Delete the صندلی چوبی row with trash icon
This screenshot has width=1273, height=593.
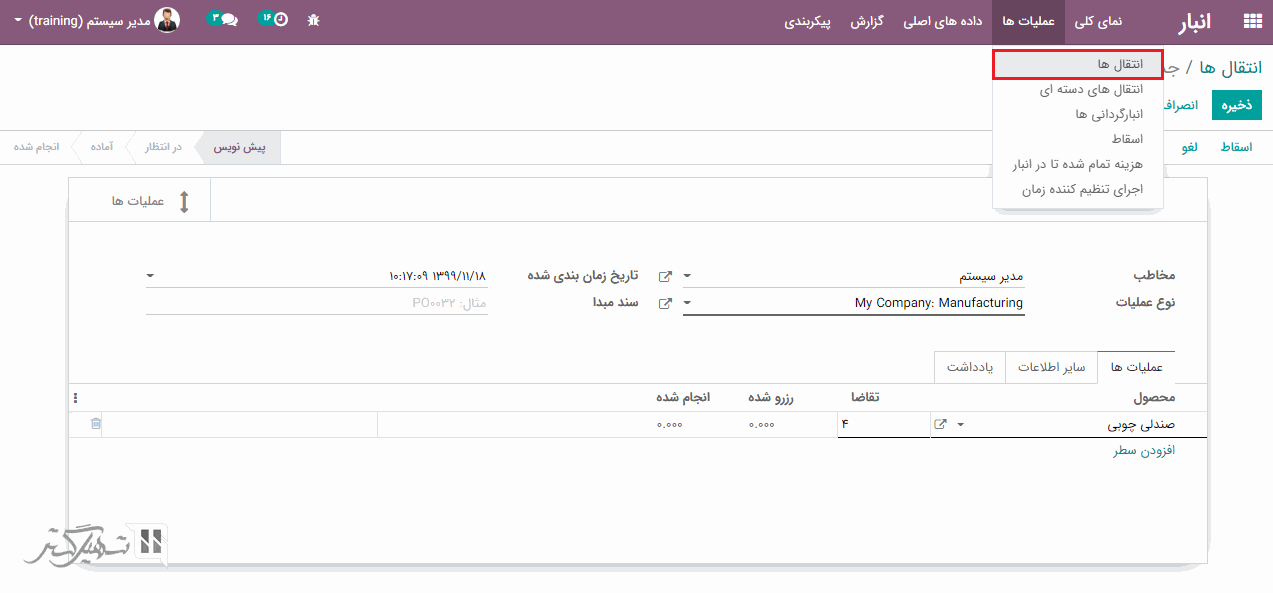point(96,424)
